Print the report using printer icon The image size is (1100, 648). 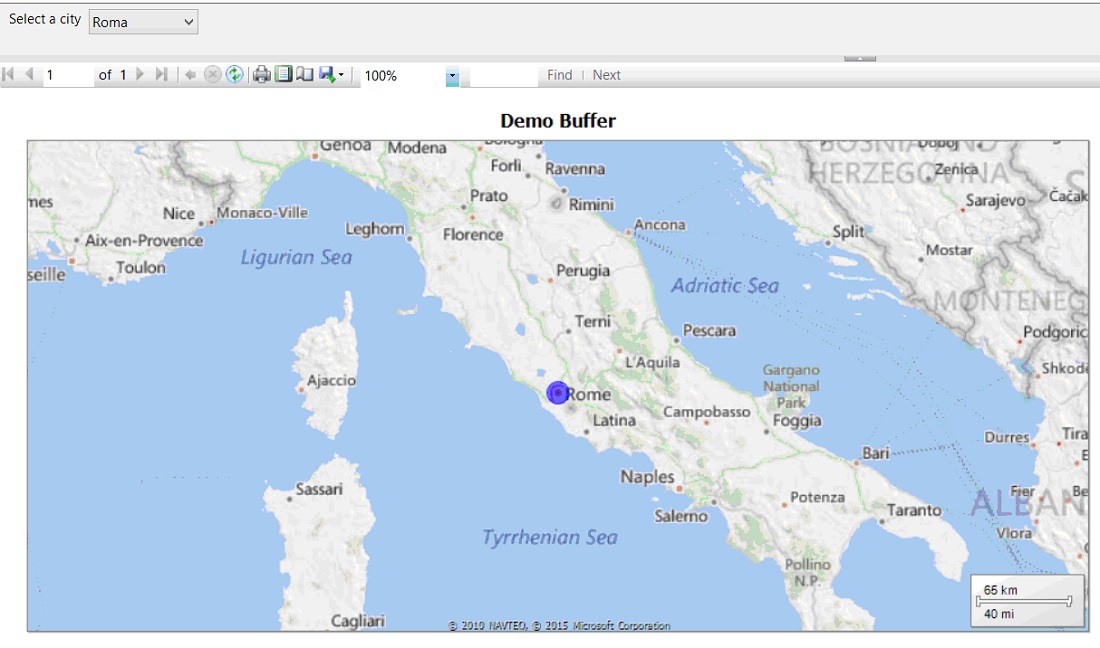(262, 74)
